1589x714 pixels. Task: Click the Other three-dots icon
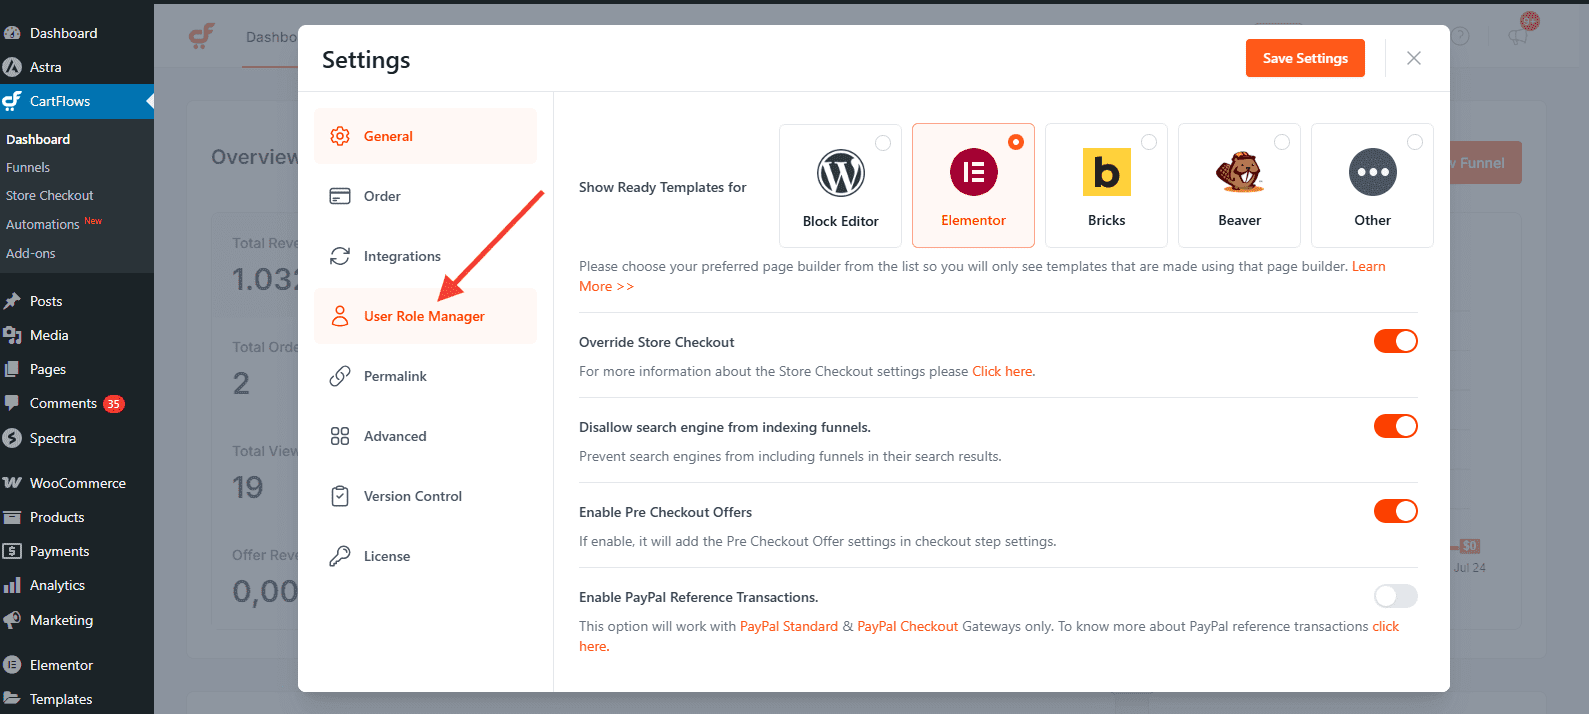point(1373,172)
